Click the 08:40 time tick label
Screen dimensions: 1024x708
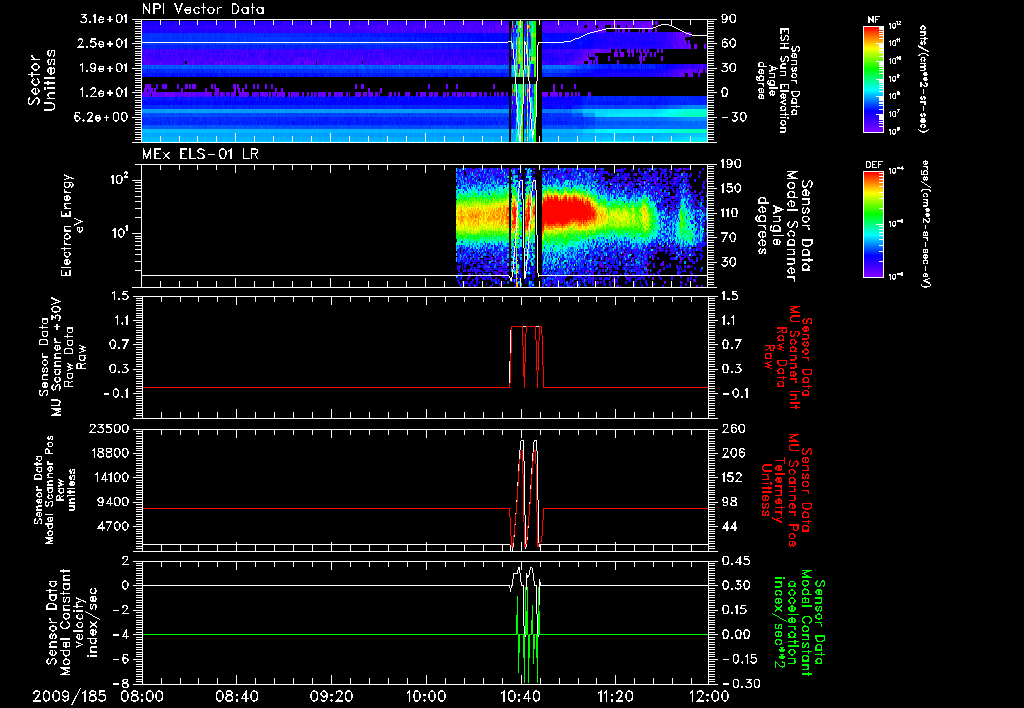[236, 696]
